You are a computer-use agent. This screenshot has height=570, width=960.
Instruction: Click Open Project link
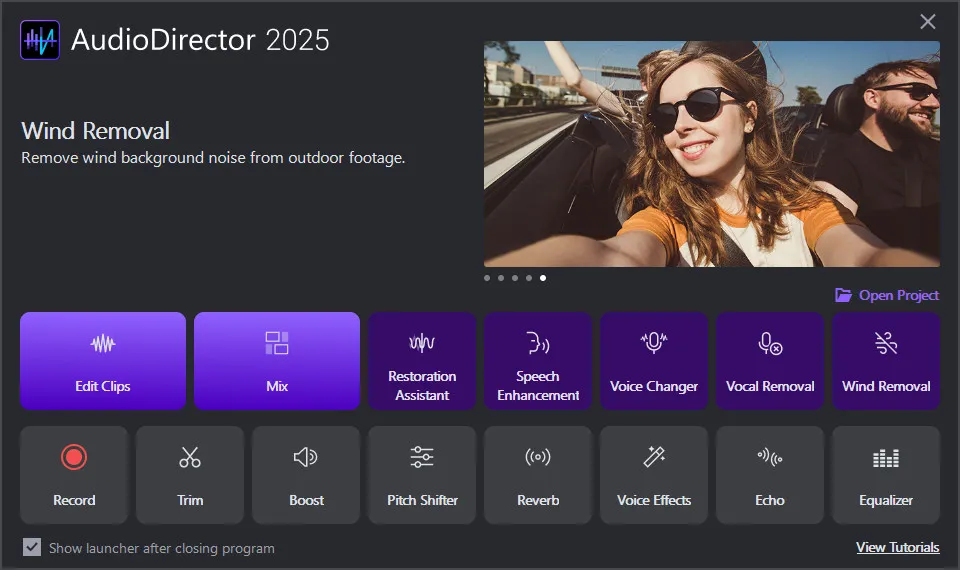pyautogui.click(x=887, y=295)
